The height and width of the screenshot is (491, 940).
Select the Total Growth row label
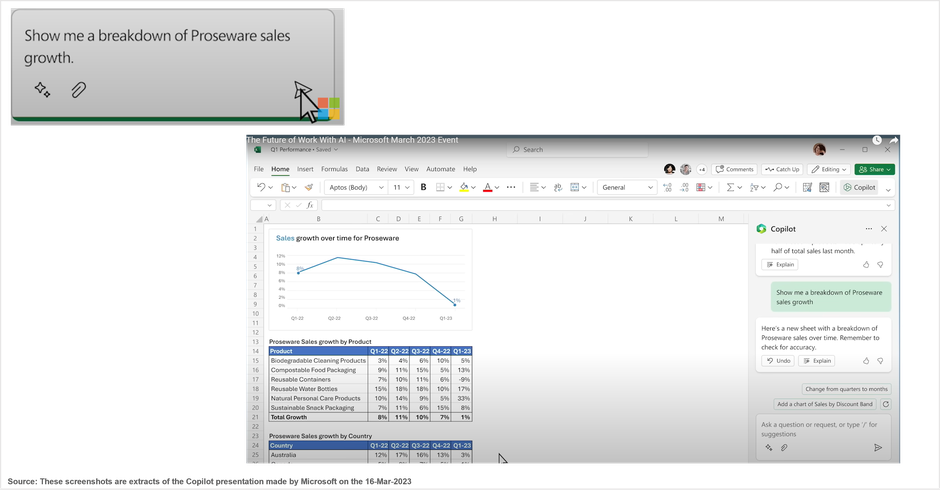coord(288,417)
